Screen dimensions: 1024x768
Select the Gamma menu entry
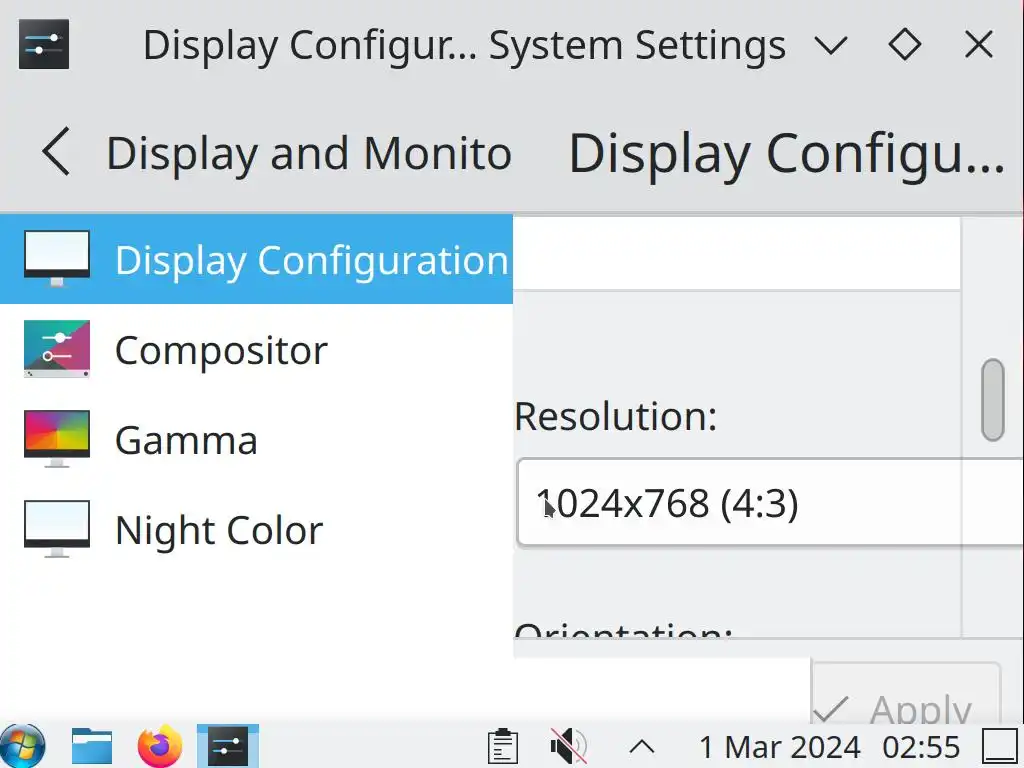186,440
